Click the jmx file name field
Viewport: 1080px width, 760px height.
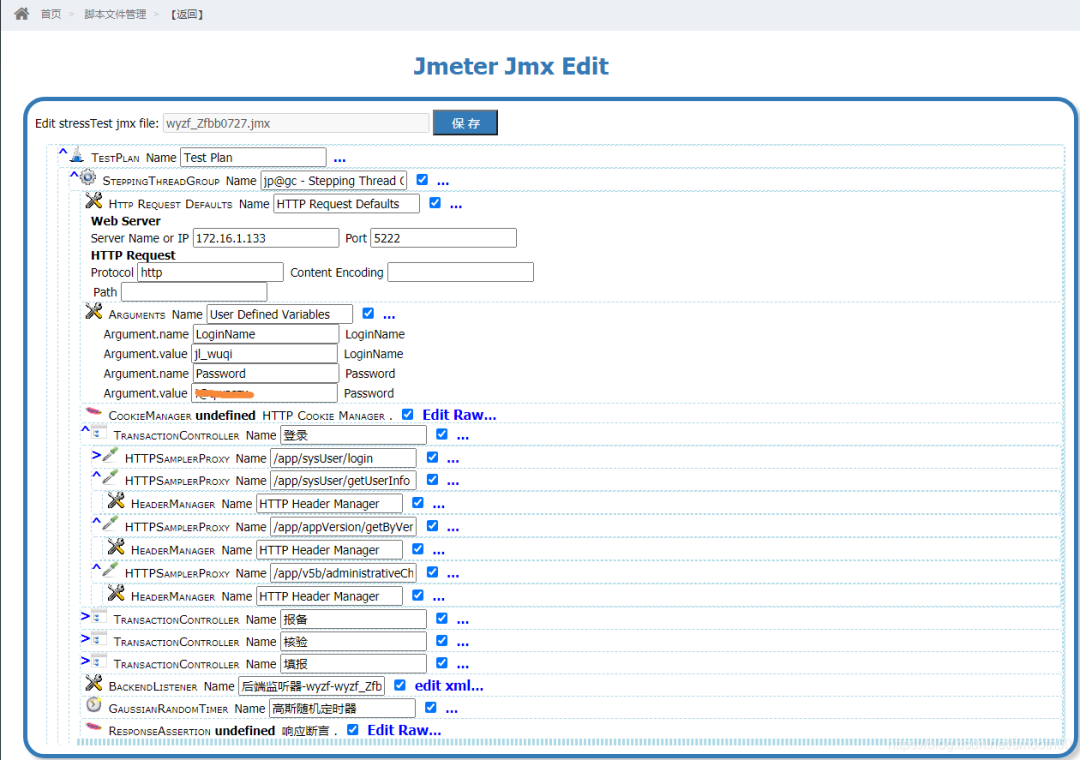pyautogui.click(x=296, y=123)
